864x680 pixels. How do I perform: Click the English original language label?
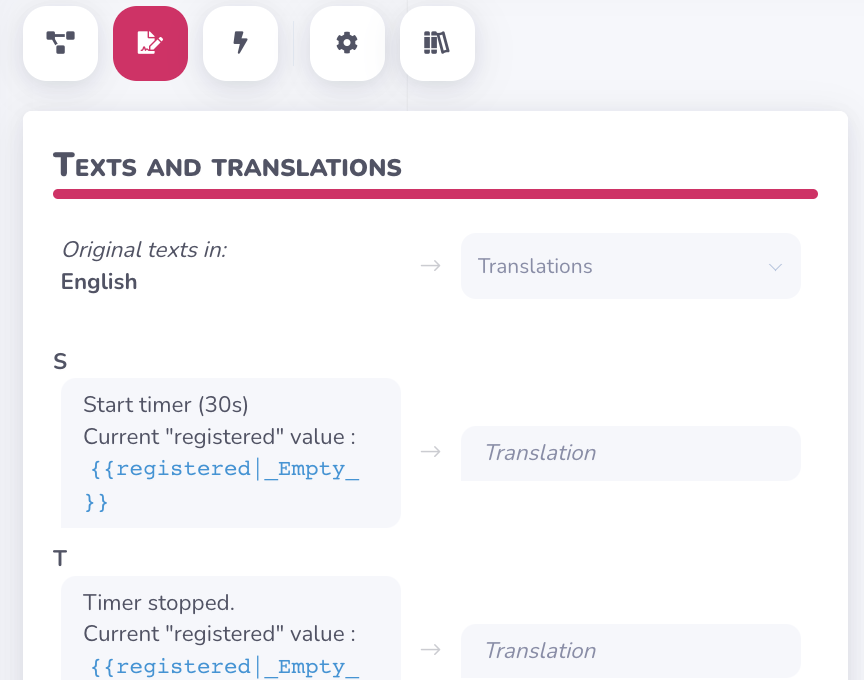tap(99, 282)
